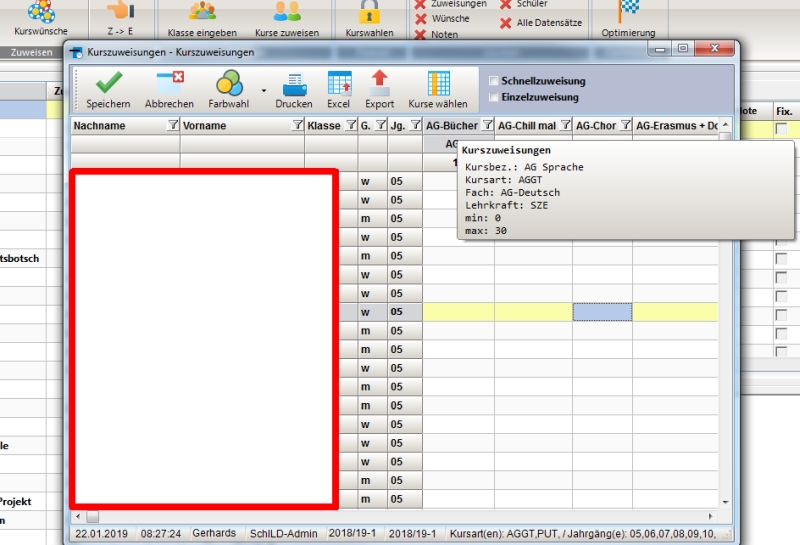Close the Kurszuweisungen window
This screenshot has height=545, width=800.
(x=714, y=48)
